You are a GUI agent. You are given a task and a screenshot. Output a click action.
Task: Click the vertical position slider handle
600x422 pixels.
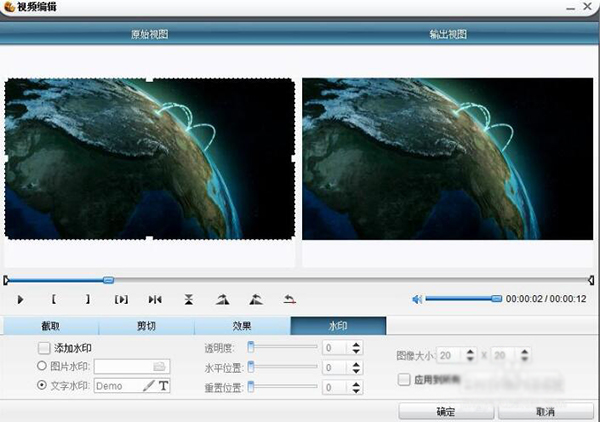coord(251,386)
